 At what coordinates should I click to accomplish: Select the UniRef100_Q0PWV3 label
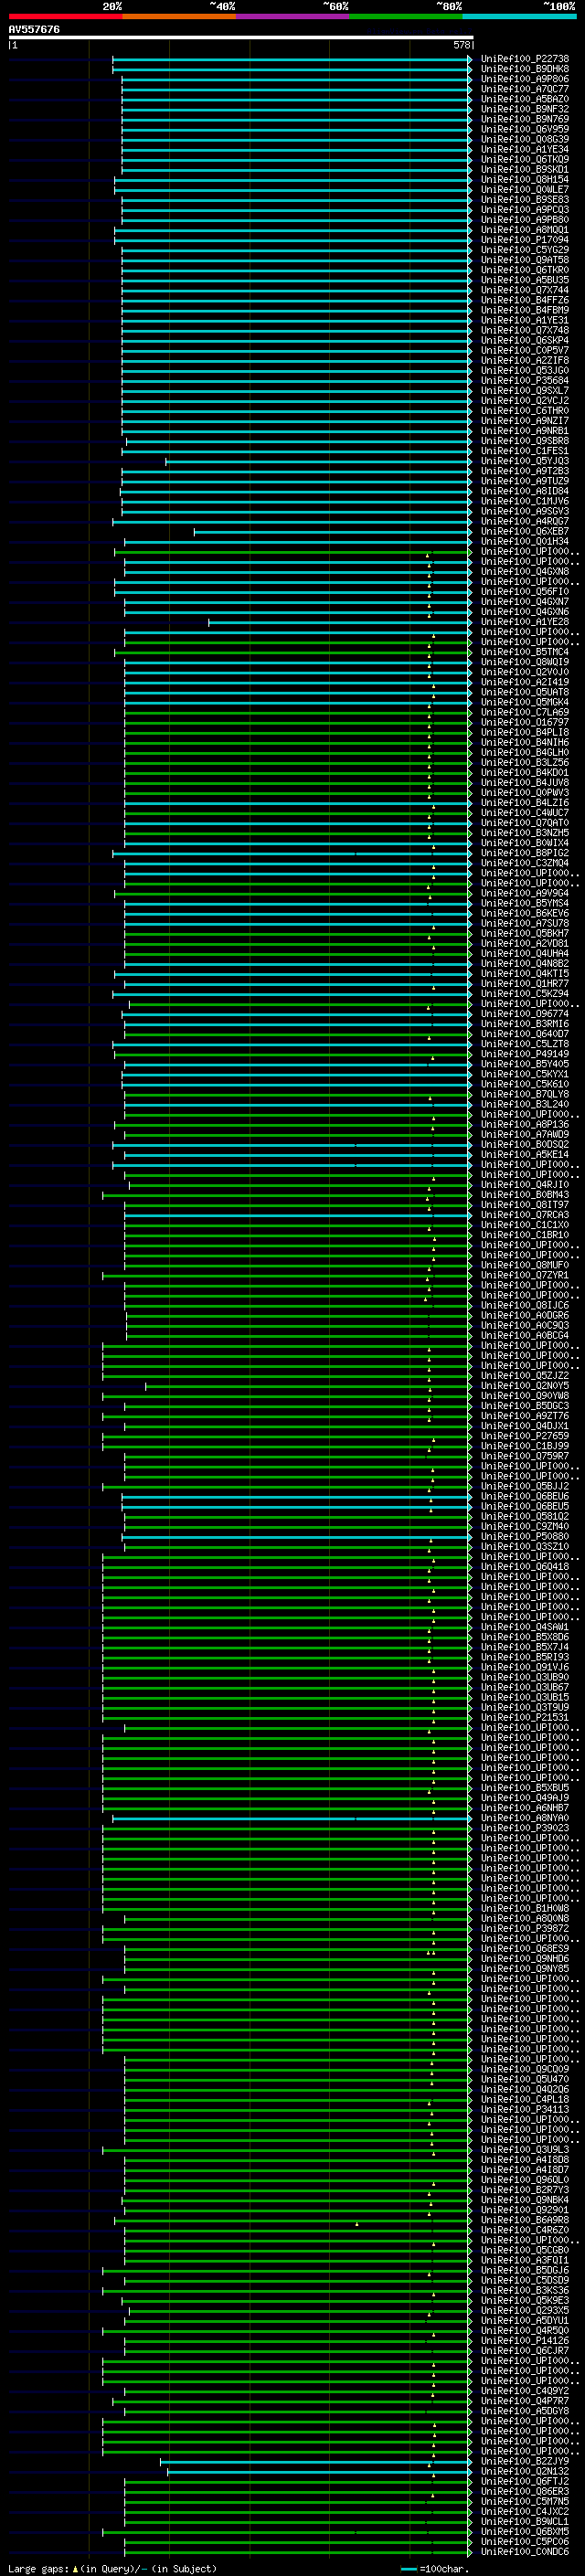[524, 793]
